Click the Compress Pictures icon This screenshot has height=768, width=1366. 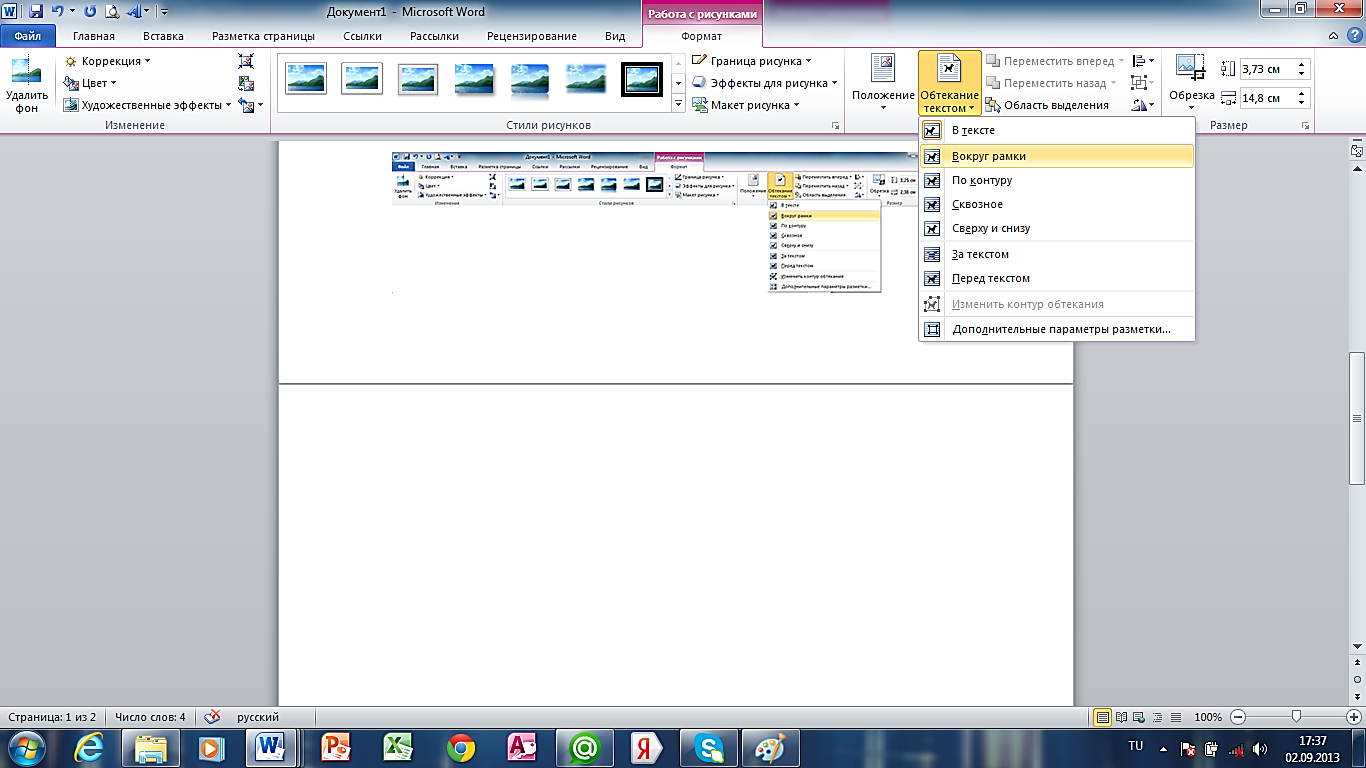pos(246,61)
